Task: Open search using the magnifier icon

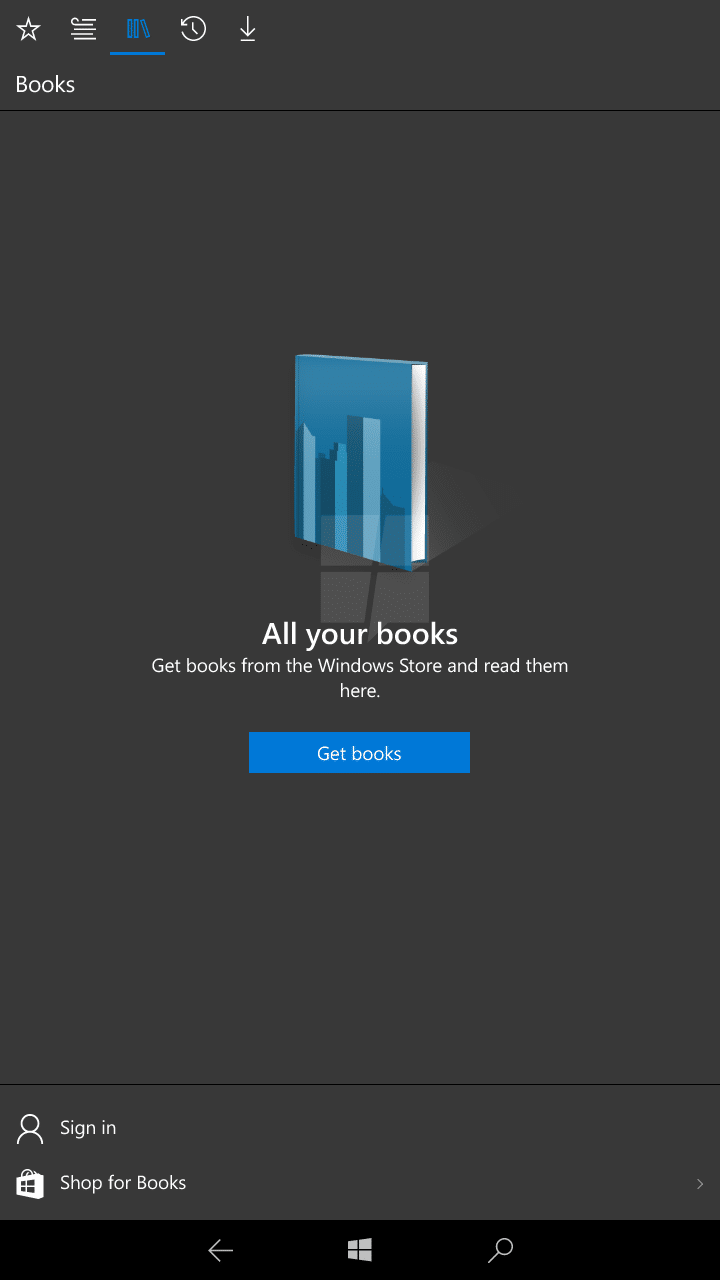Action: 500,1249
